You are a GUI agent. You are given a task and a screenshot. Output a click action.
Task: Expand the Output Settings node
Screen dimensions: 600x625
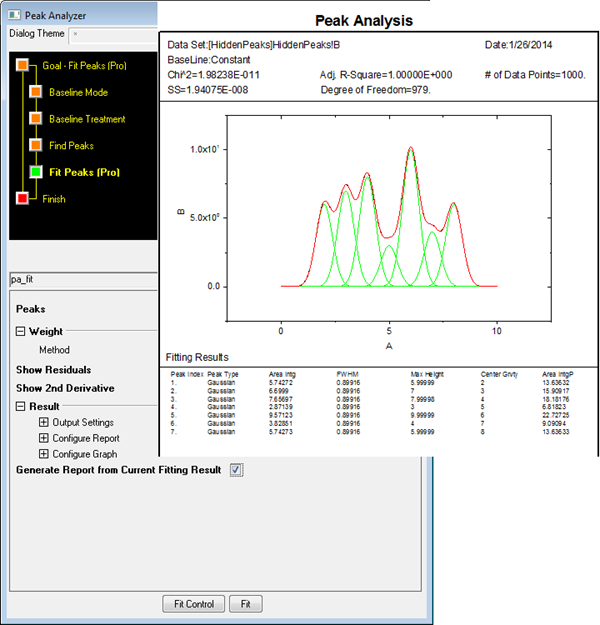pyautogui.click(x=44, y=423)
